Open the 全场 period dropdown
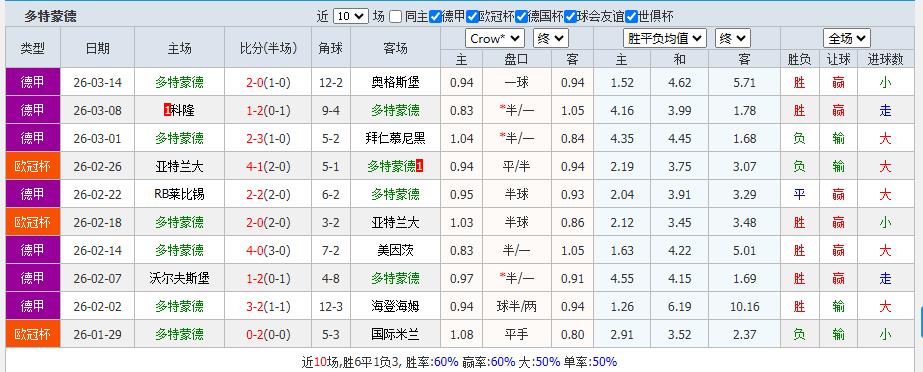 point(846,39)
